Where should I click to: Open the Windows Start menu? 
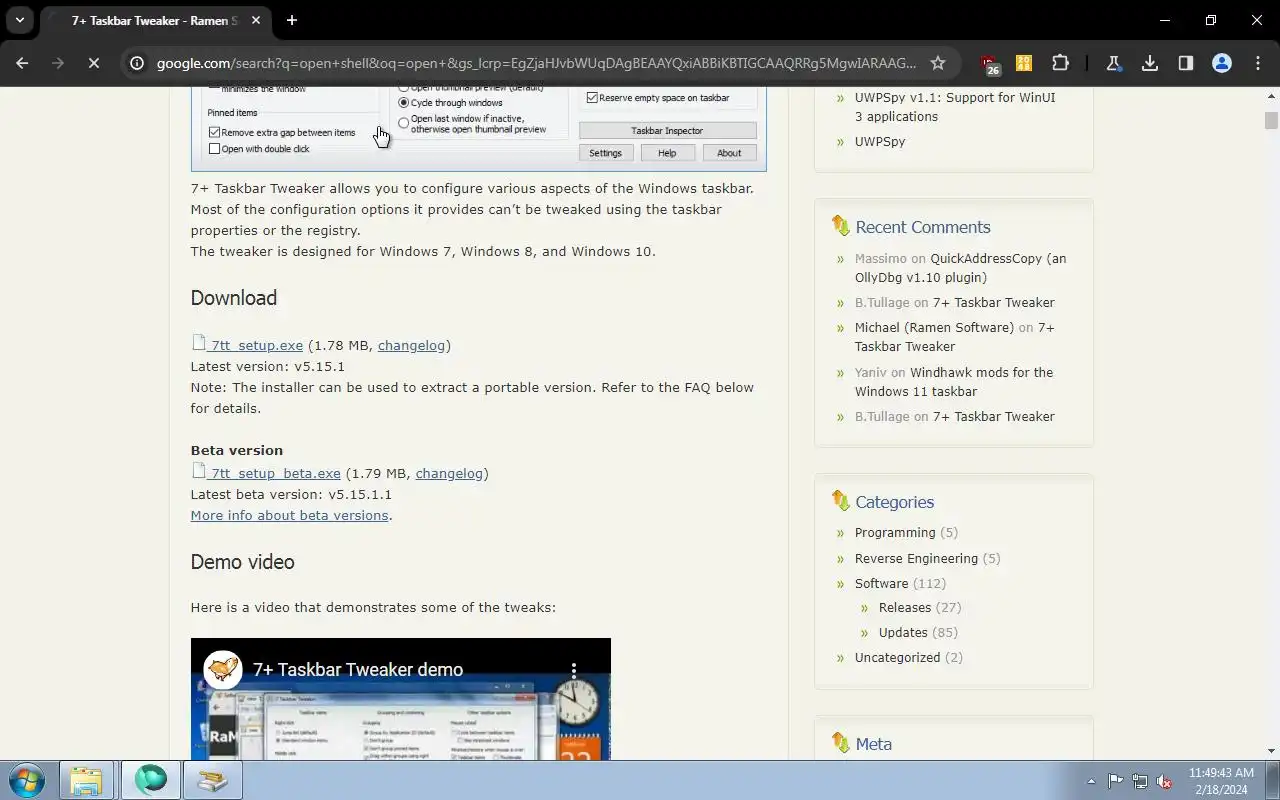[25, 780]
